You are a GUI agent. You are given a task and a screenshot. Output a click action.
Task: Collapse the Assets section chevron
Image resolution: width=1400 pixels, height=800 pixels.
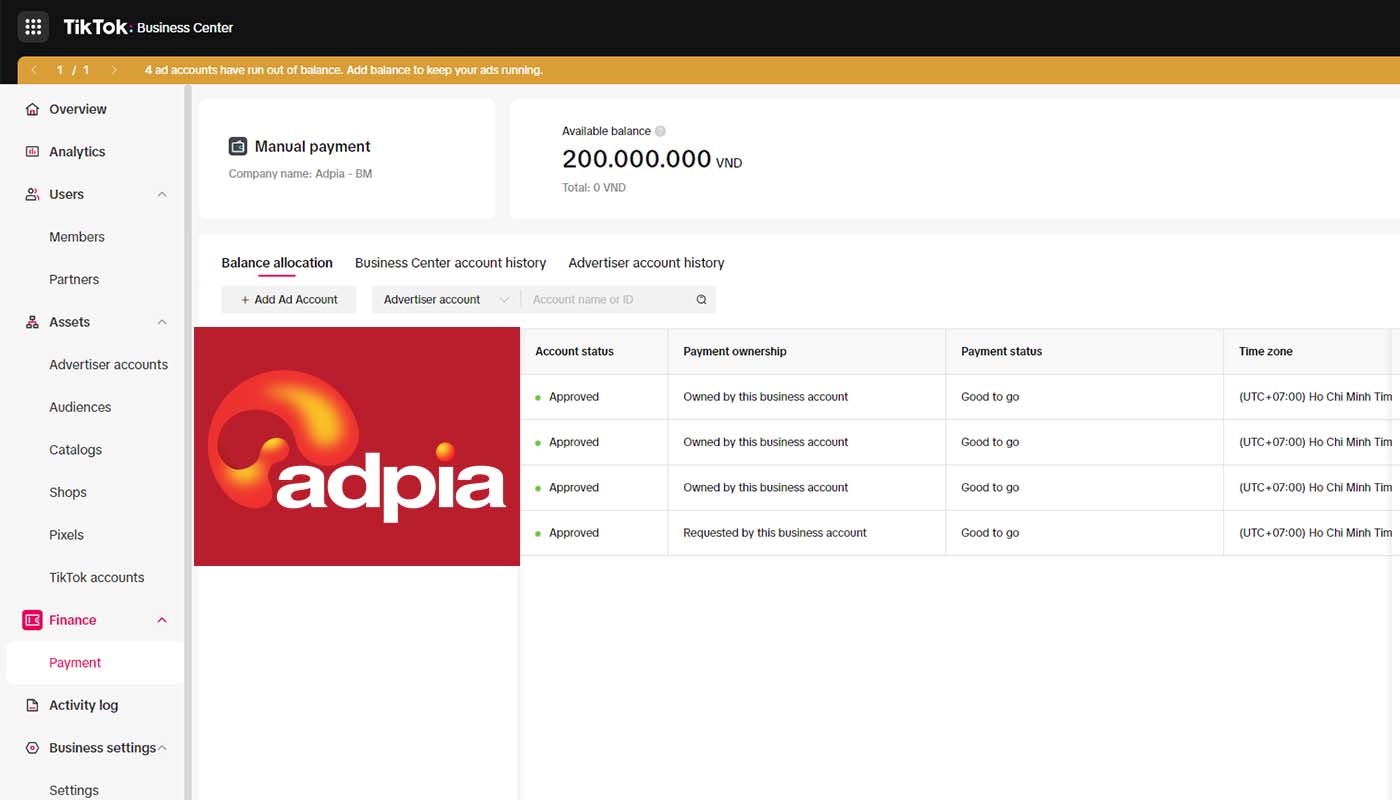coord(162,322)
